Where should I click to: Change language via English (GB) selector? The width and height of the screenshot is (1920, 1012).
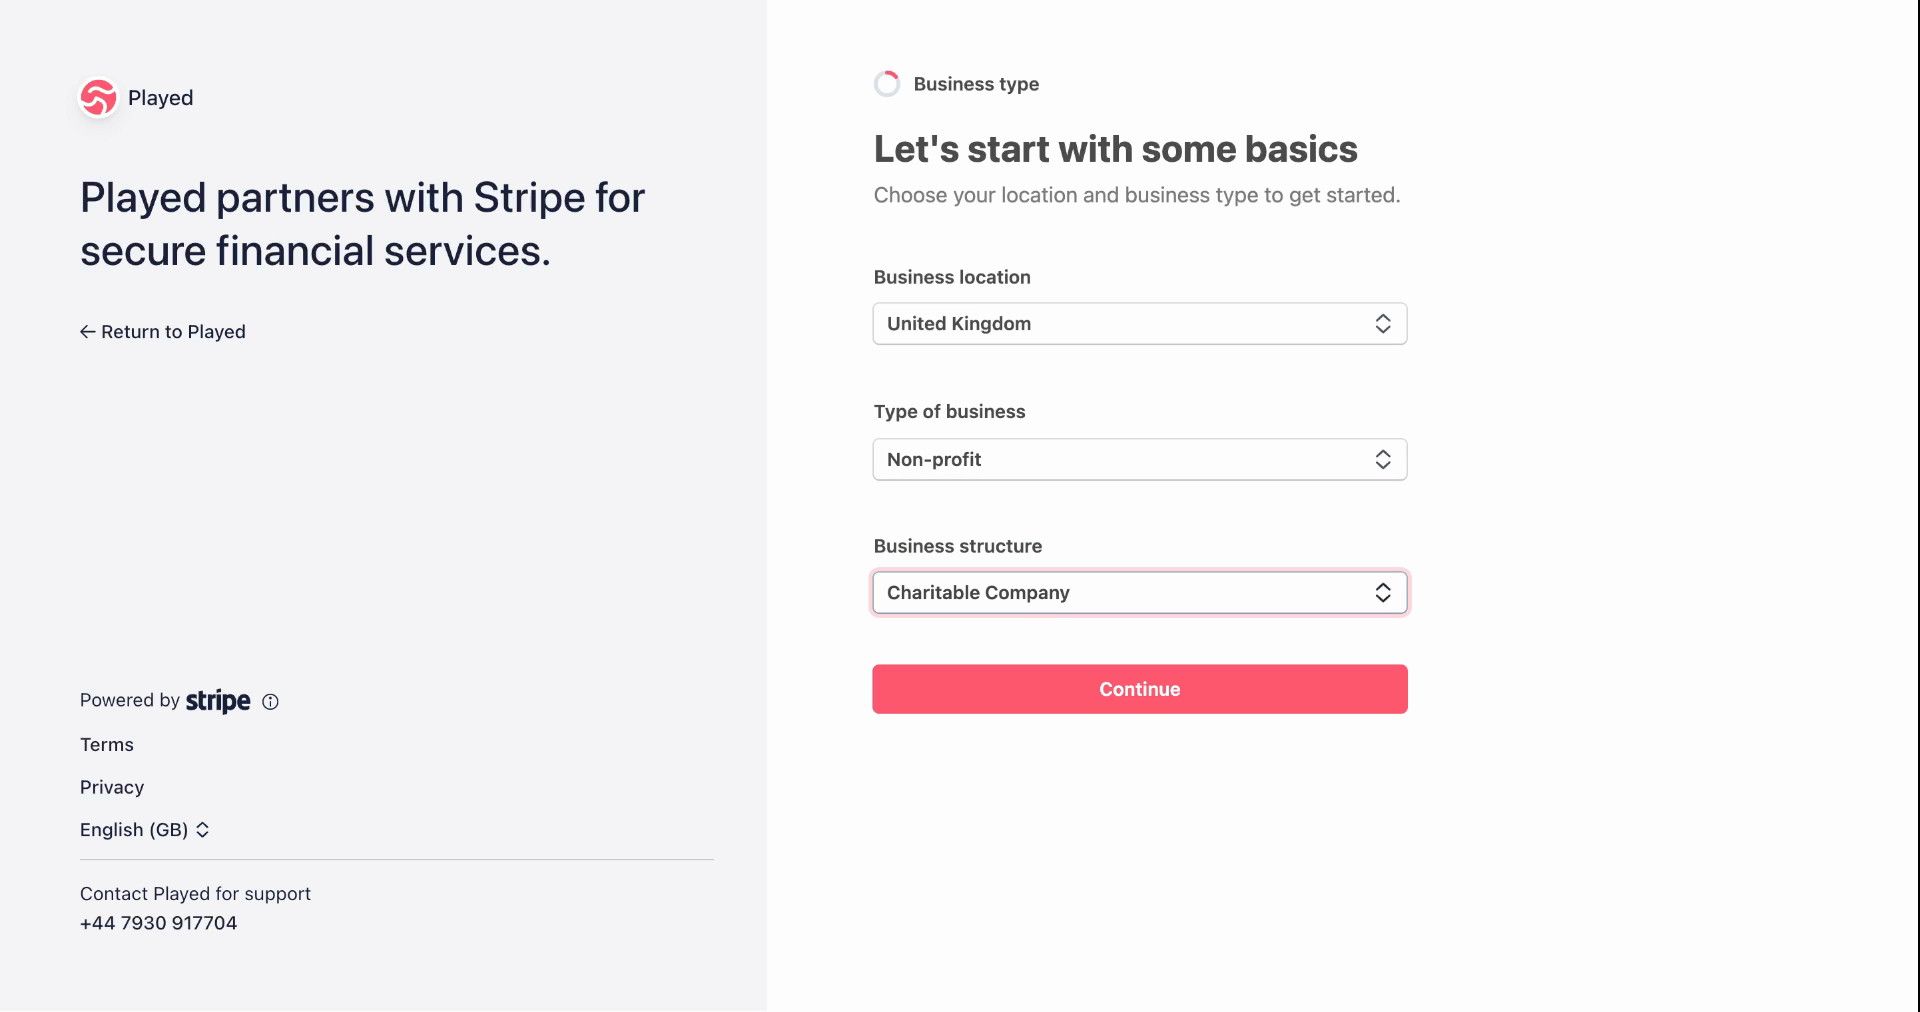click(145, 830)
